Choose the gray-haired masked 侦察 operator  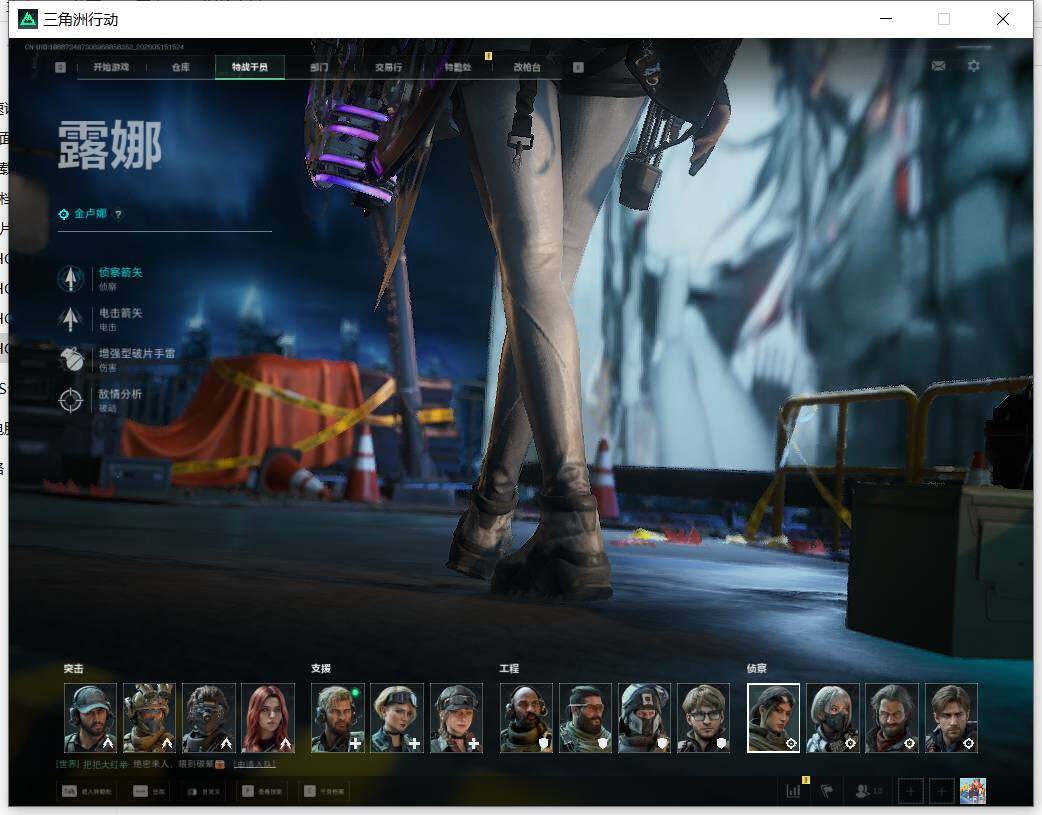[833, 718]
